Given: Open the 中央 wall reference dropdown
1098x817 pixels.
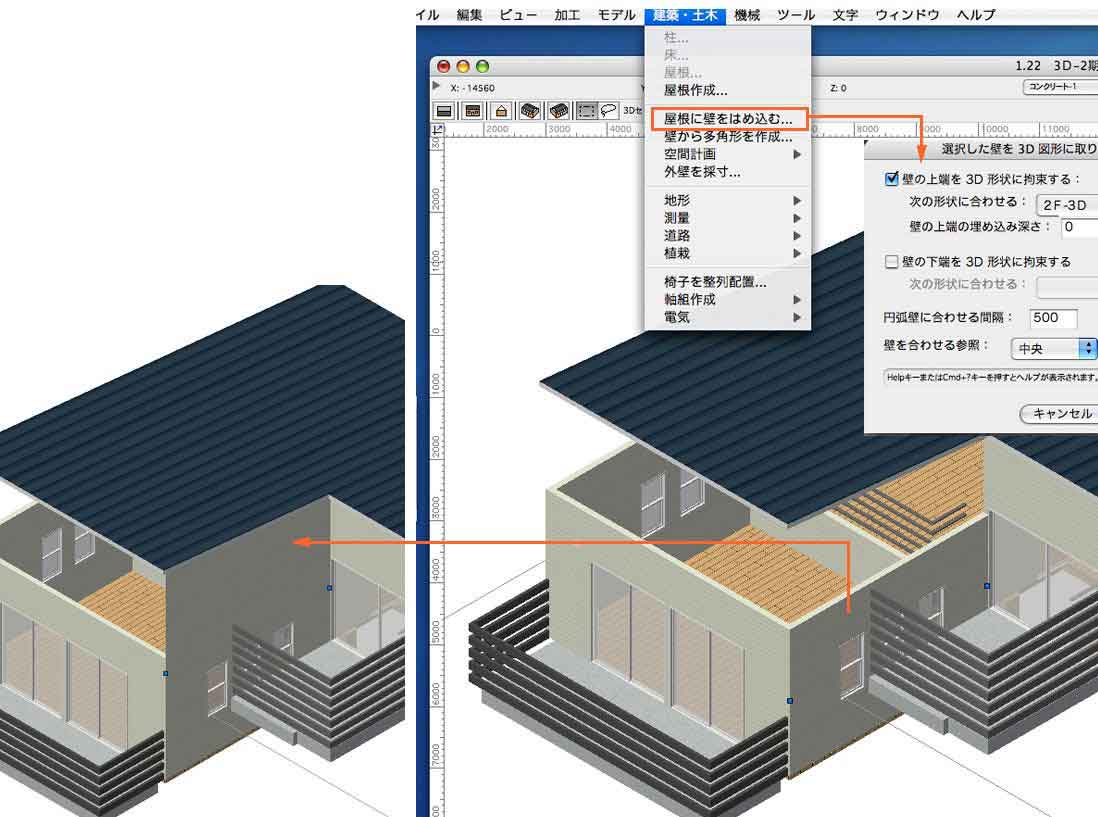Looking at the screenshot, I should pos(1055,349).
